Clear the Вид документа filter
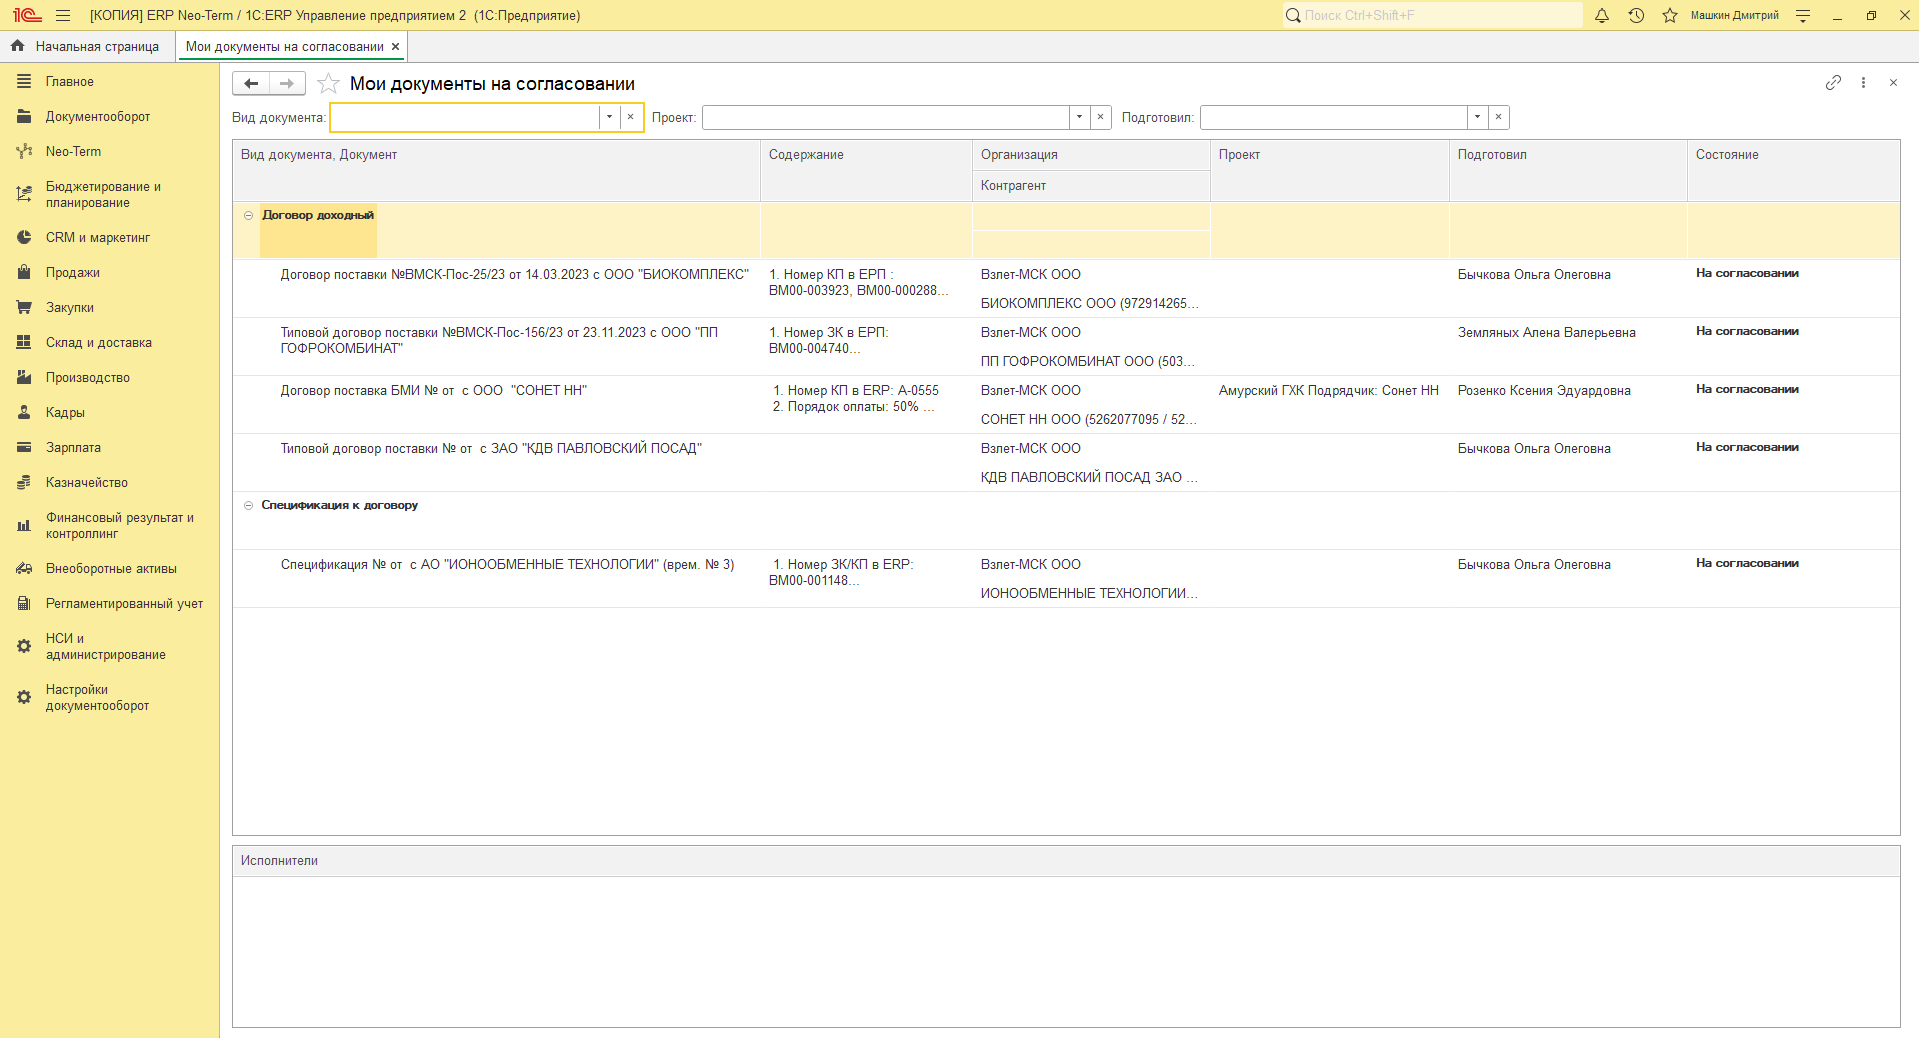The width and height of the screenshot is (1919, 1038). (631, 117)
